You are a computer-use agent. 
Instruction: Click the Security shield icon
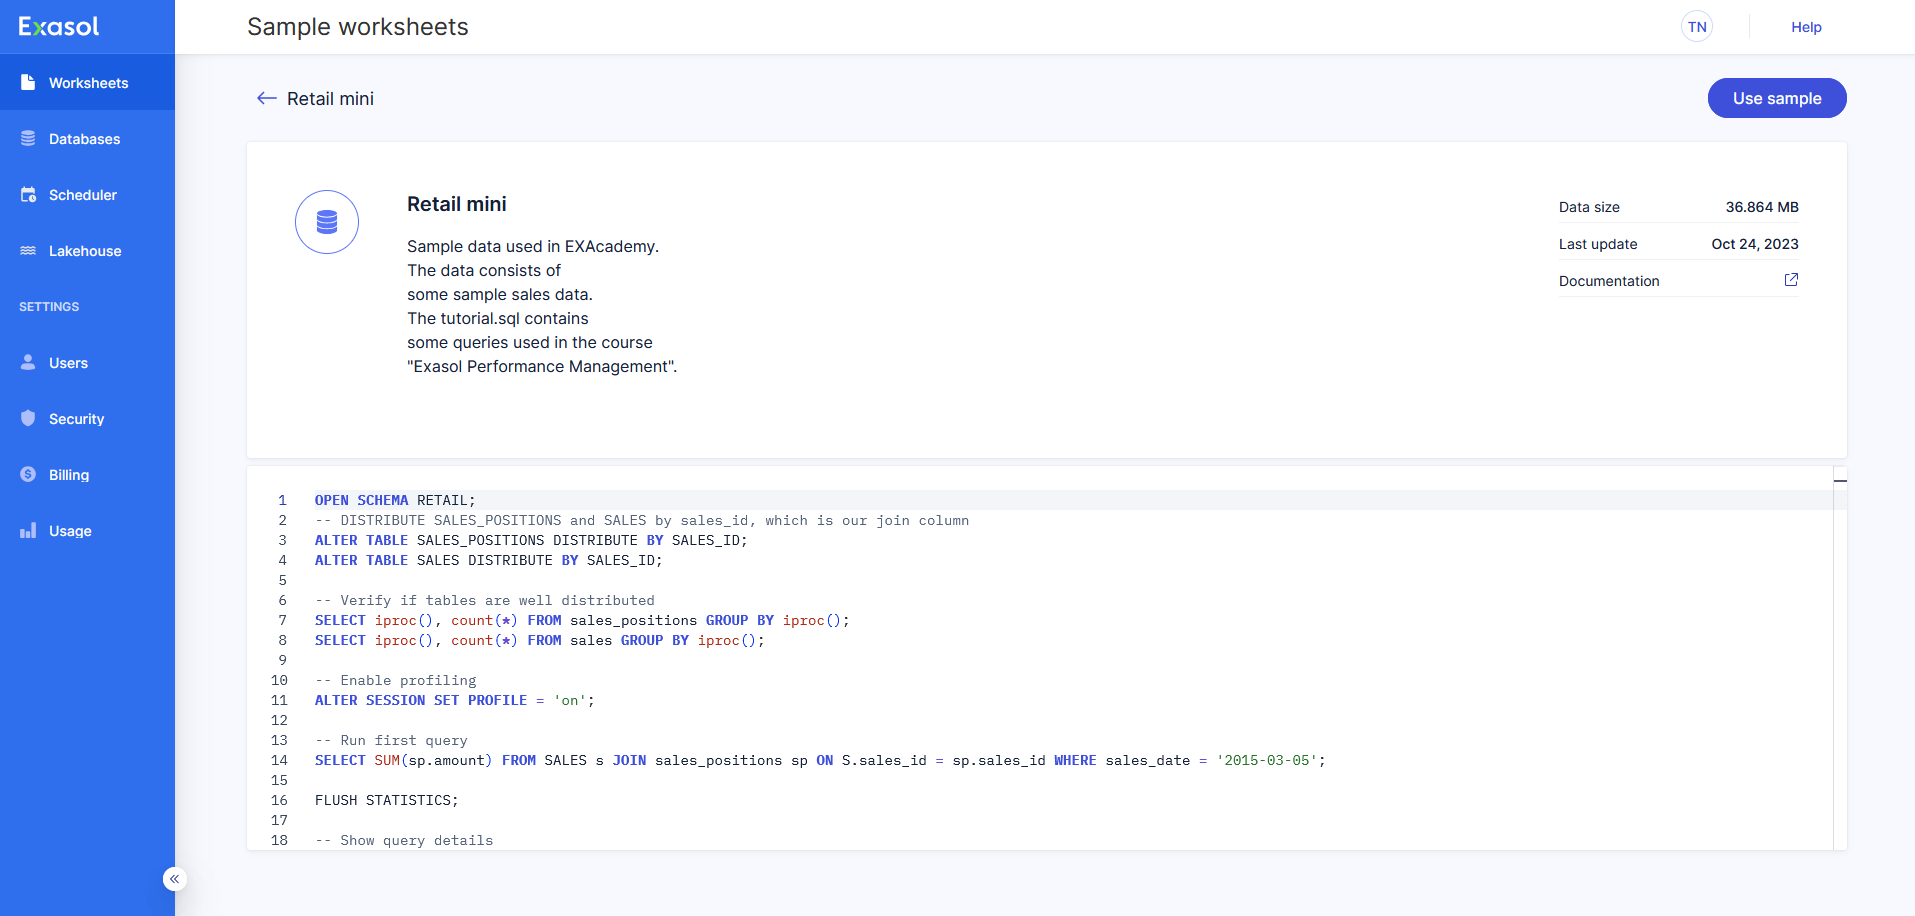tap(28, 418)
